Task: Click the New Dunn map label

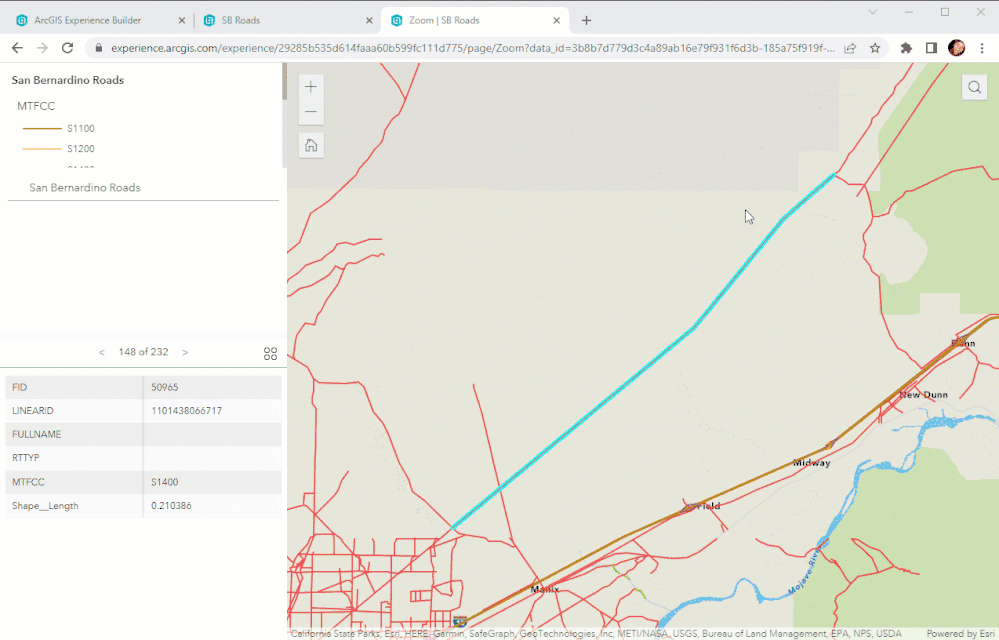Action: pos(924,395)
